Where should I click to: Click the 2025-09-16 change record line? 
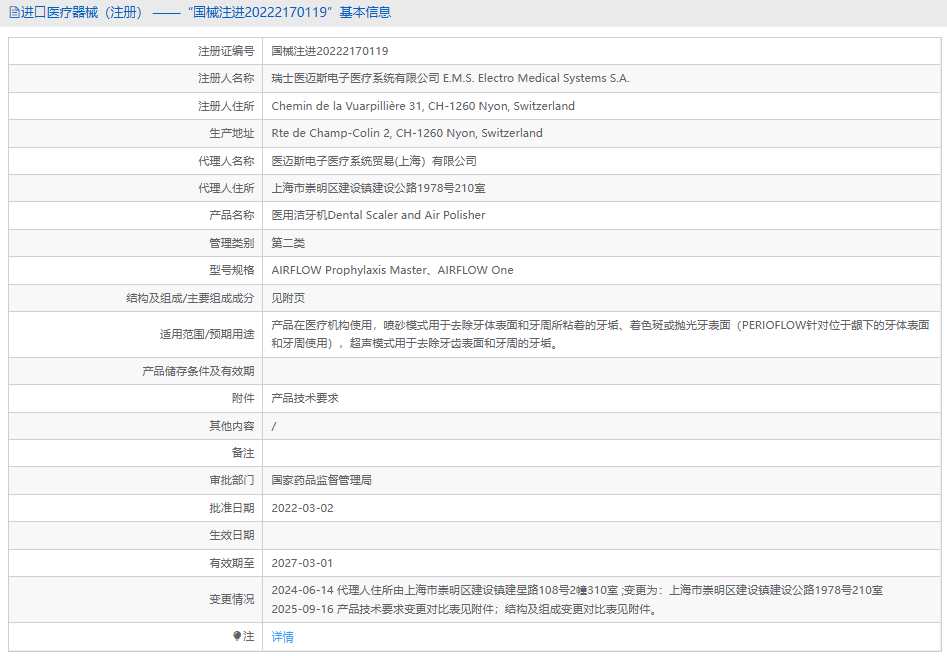(465, 609)
